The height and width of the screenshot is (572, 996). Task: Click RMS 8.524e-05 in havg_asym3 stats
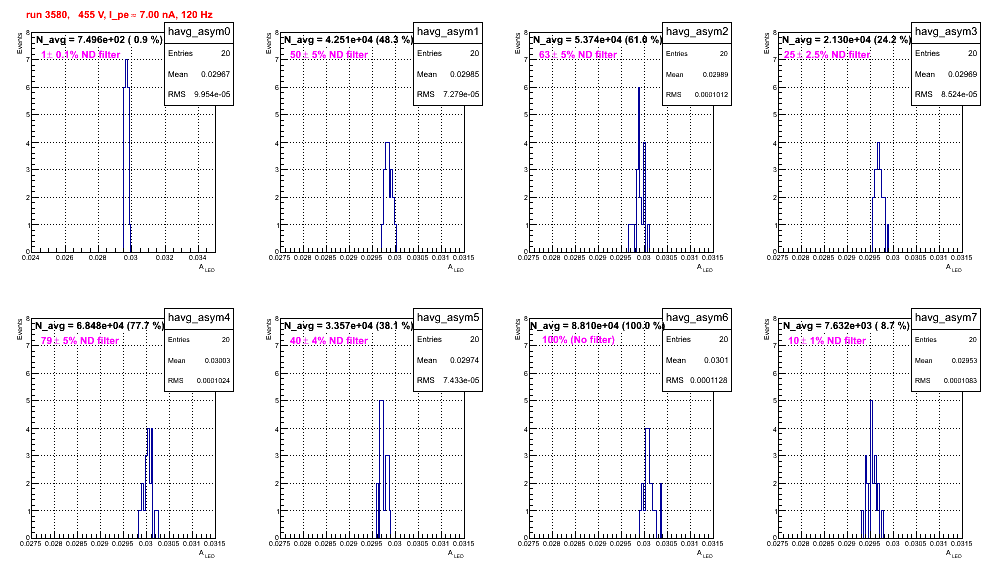(x=946, y=95)
